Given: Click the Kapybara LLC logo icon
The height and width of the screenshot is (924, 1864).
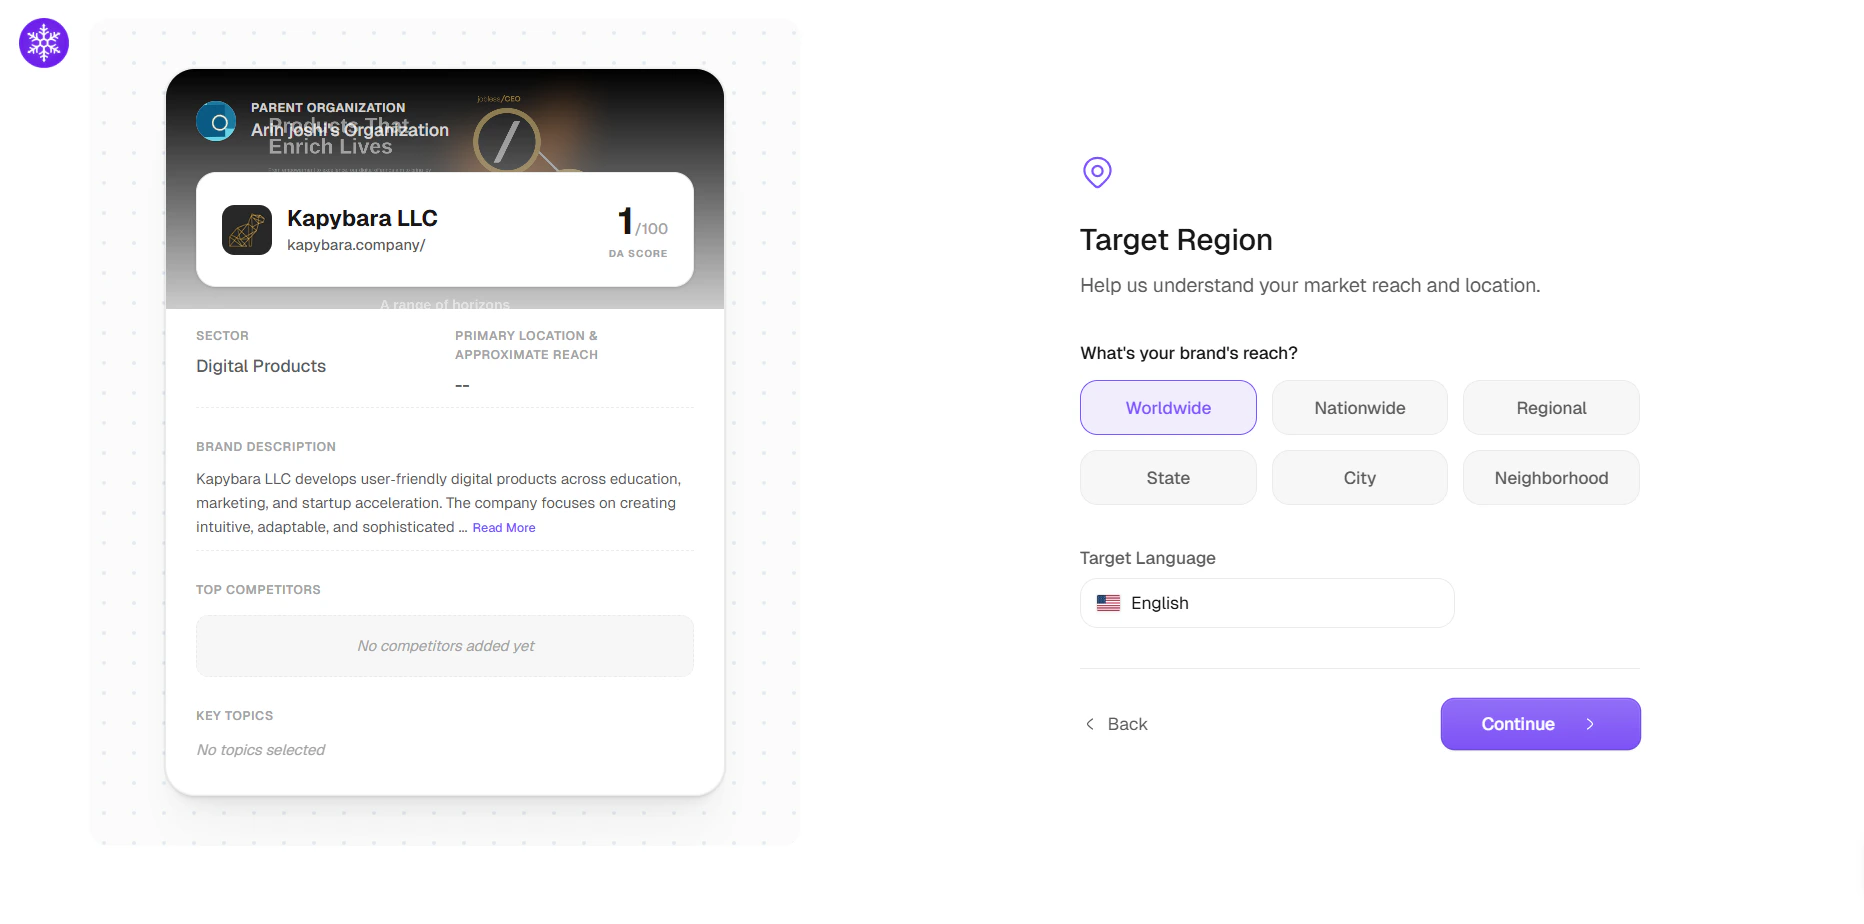Looking at the screenshot, I should tap(246, 230).
